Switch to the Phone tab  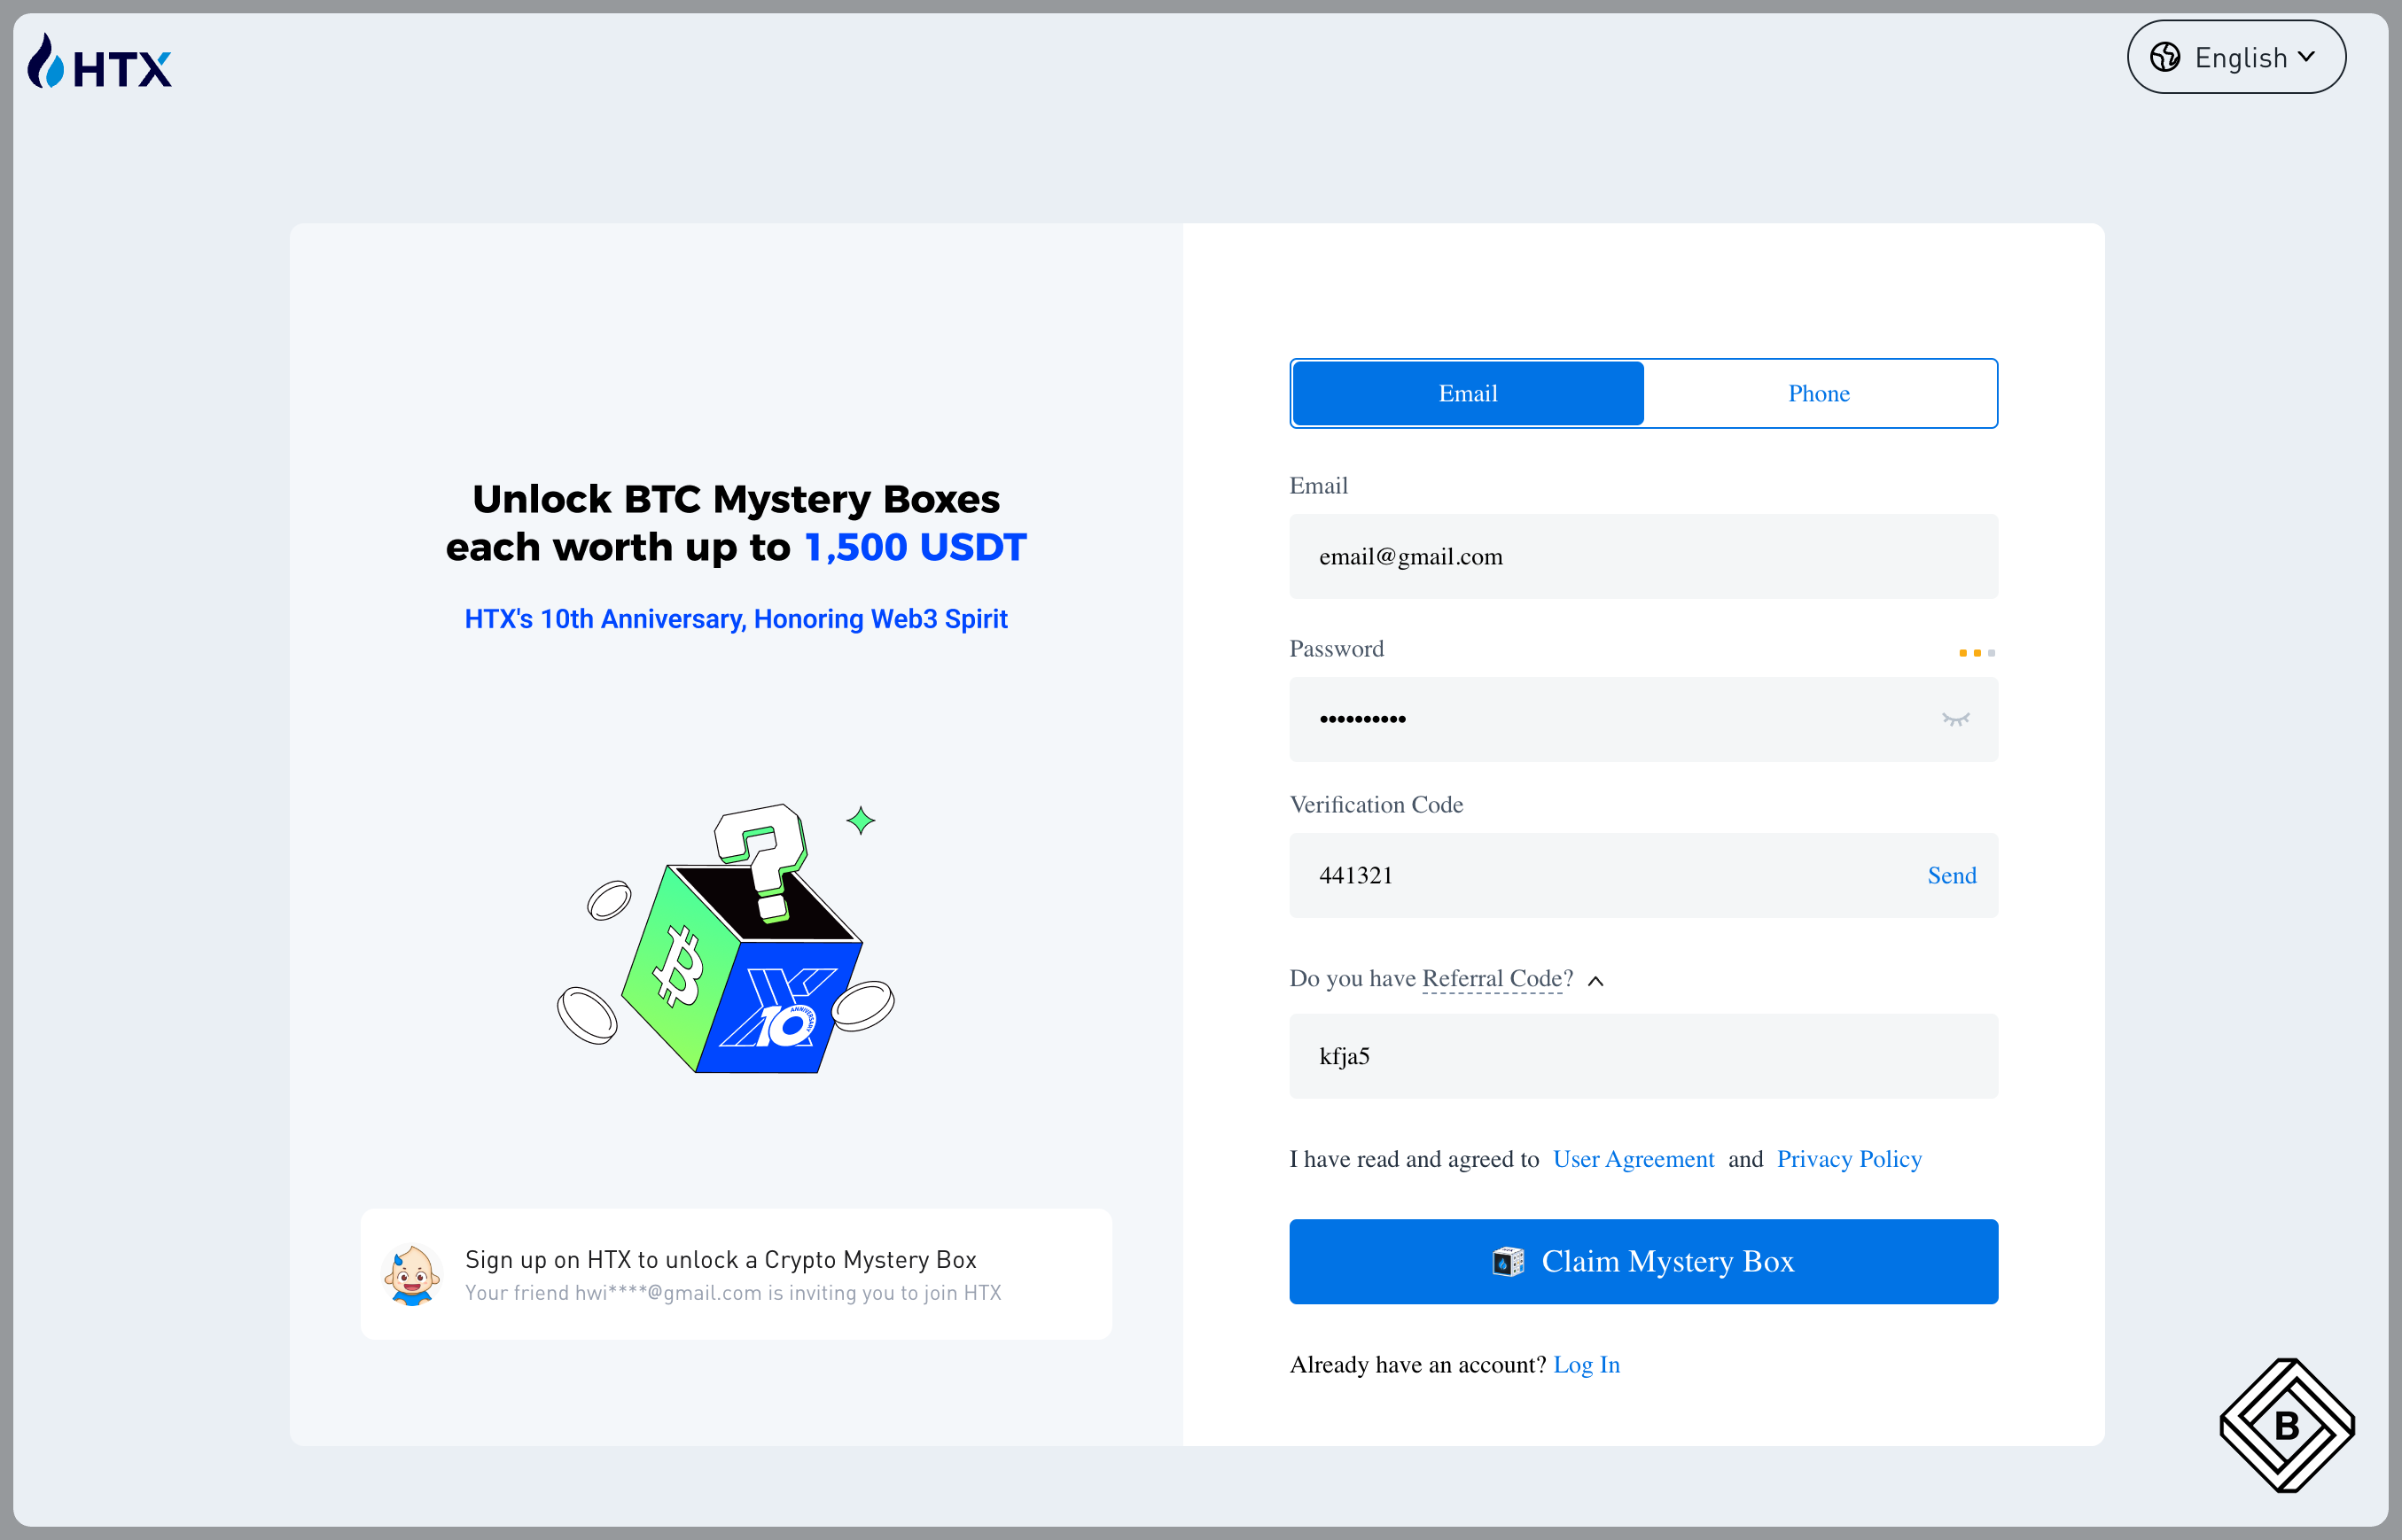(x=1818, y=393)
